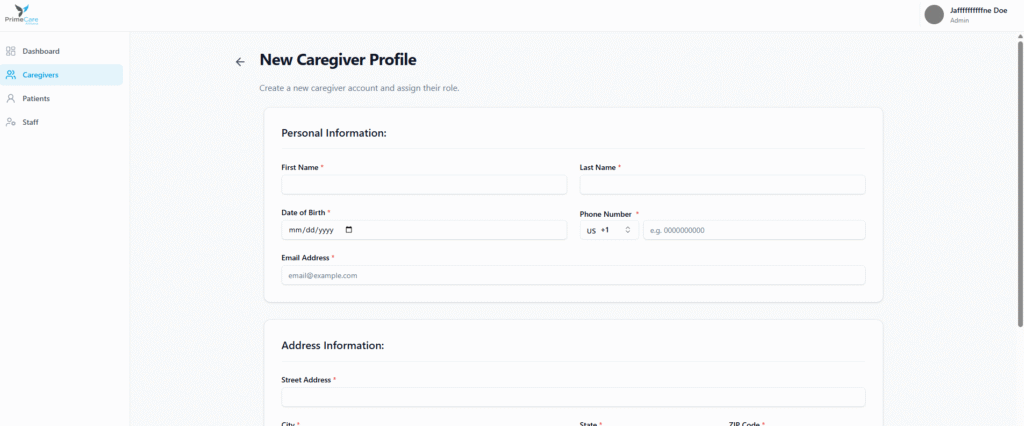Image resolution: width=1024 pixels, height=426 pixels.
Task: Click the vertical page scrollbar thumb
Action: tap(1019, 180)
